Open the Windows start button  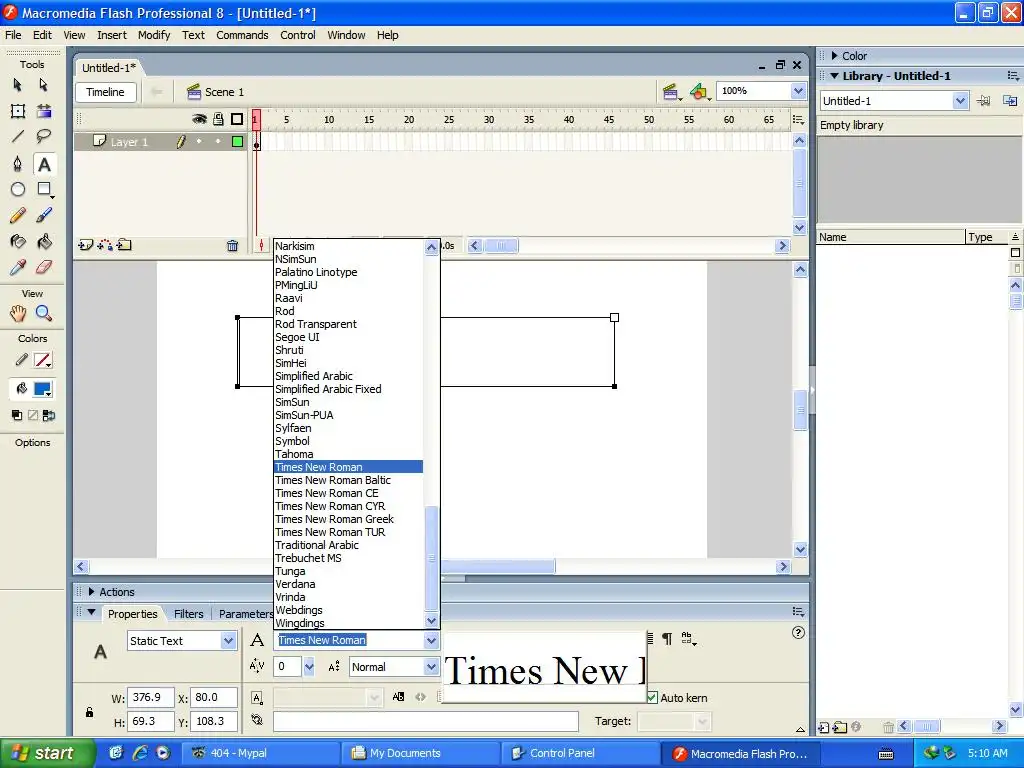(47, 753)
